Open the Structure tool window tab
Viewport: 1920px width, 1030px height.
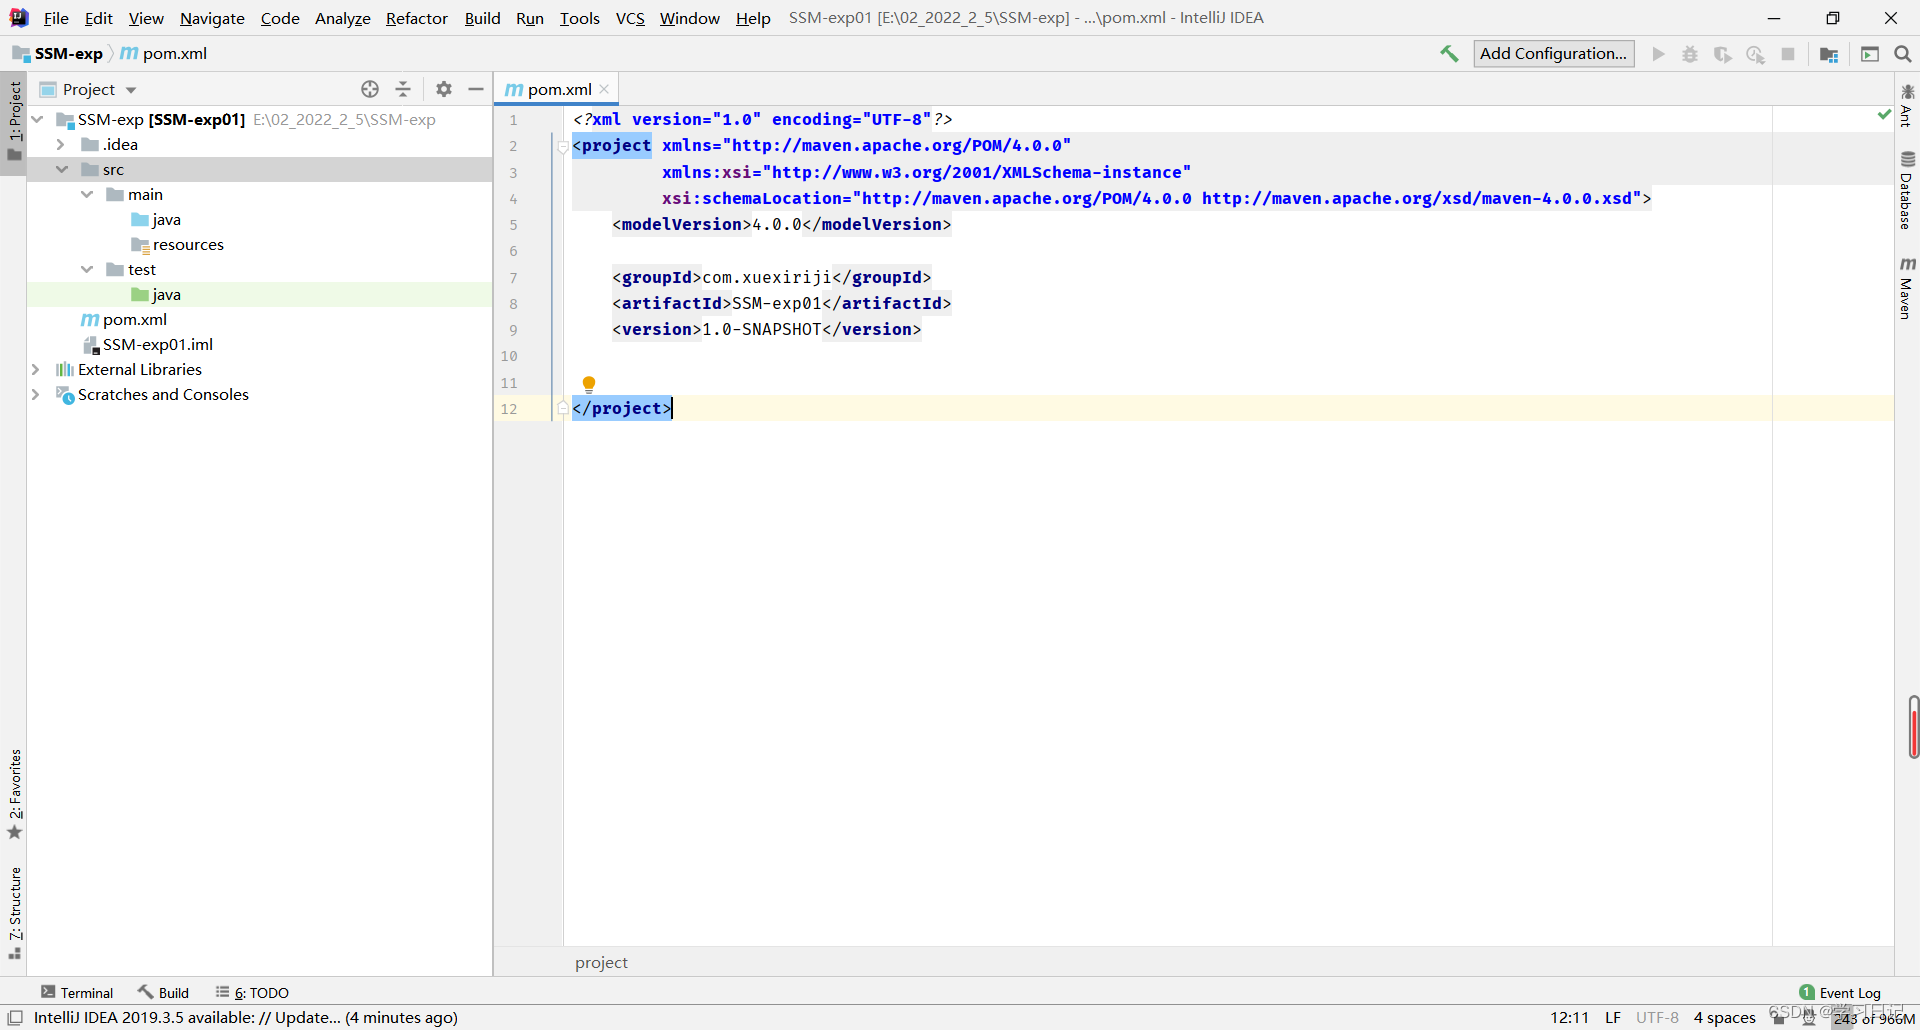click(14, 912)
